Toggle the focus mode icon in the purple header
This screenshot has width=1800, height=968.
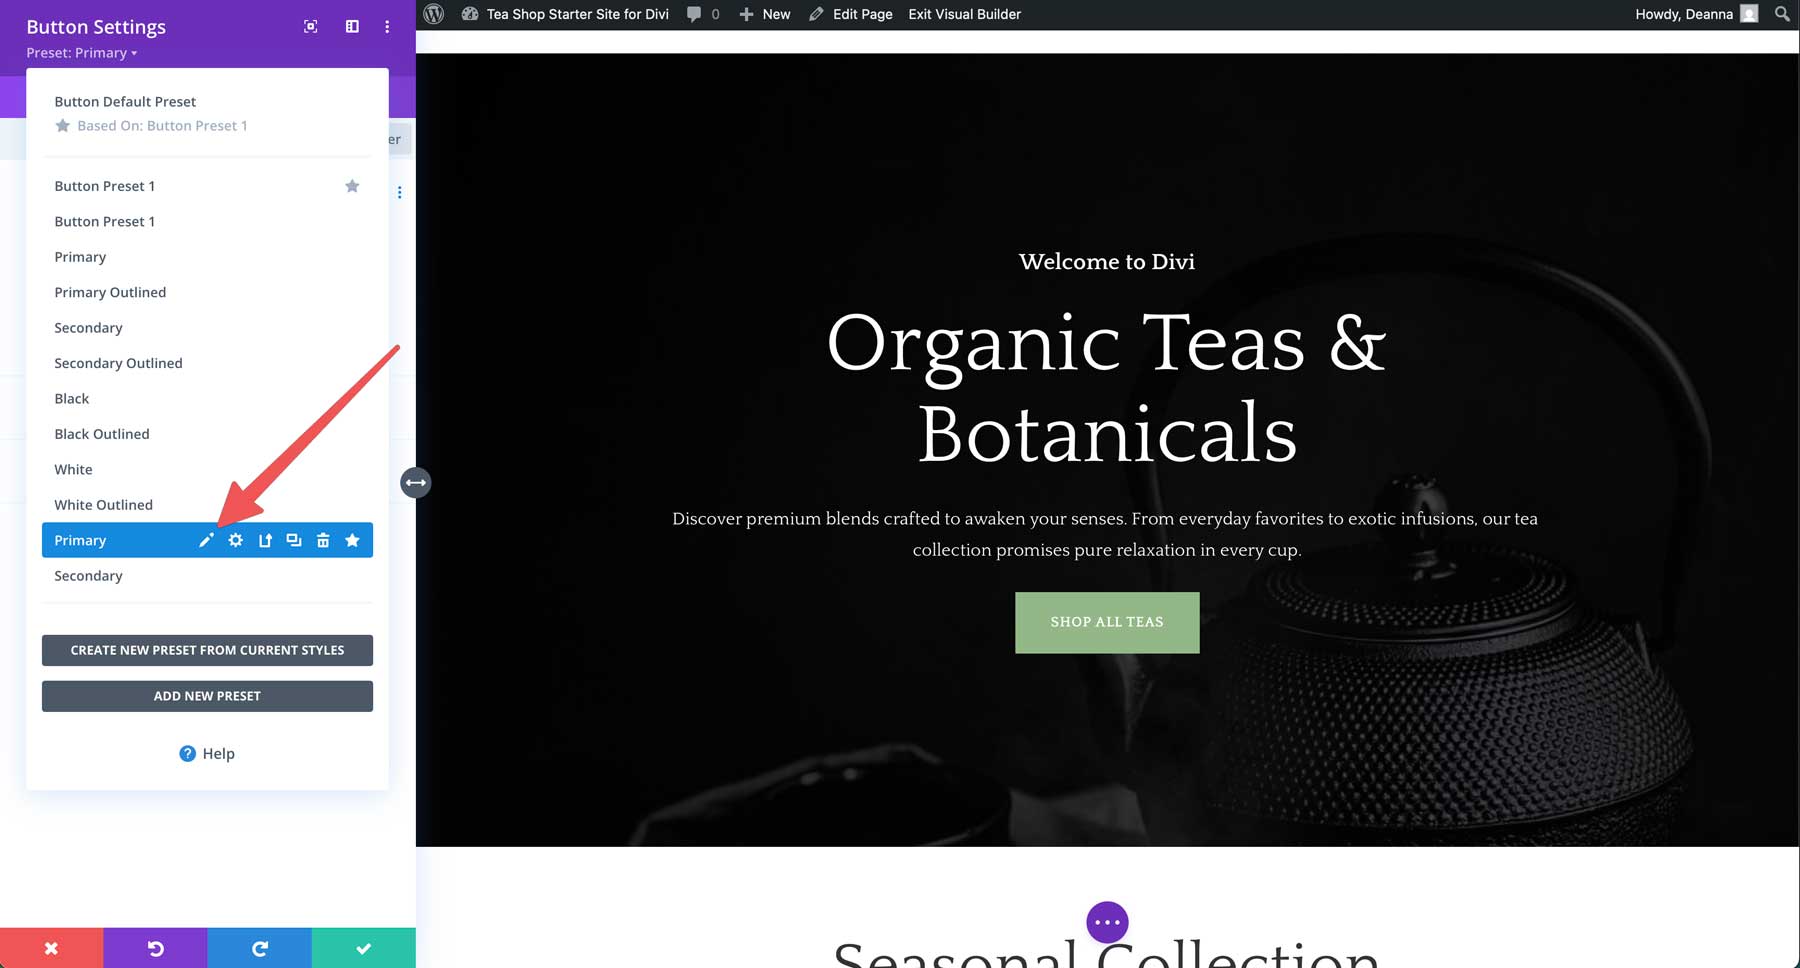pyautogui.click(x=310, y=26)
